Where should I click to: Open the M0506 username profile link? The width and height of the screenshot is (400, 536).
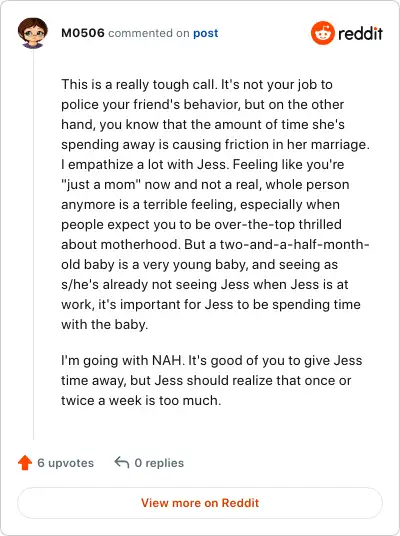(x=83, y=33)
